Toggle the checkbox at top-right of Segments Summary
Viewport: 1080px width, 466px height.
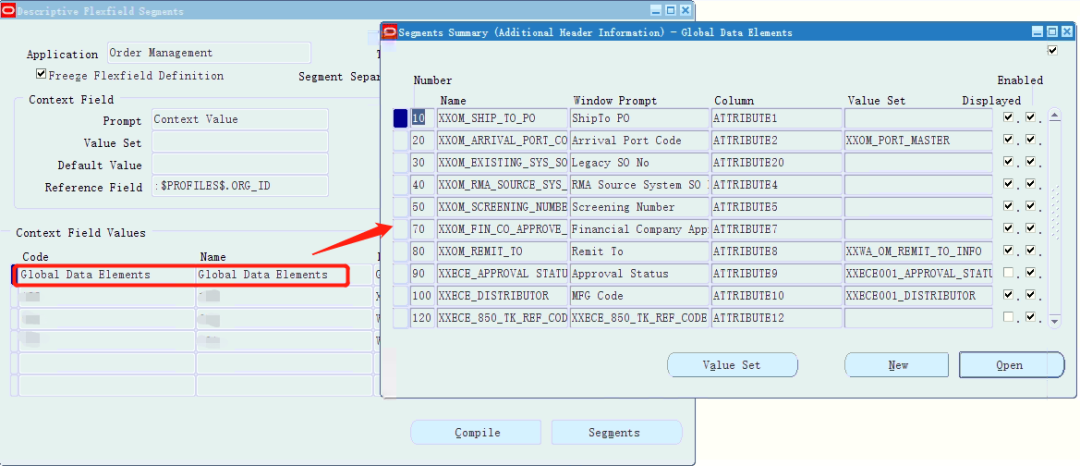point(1052,50)
